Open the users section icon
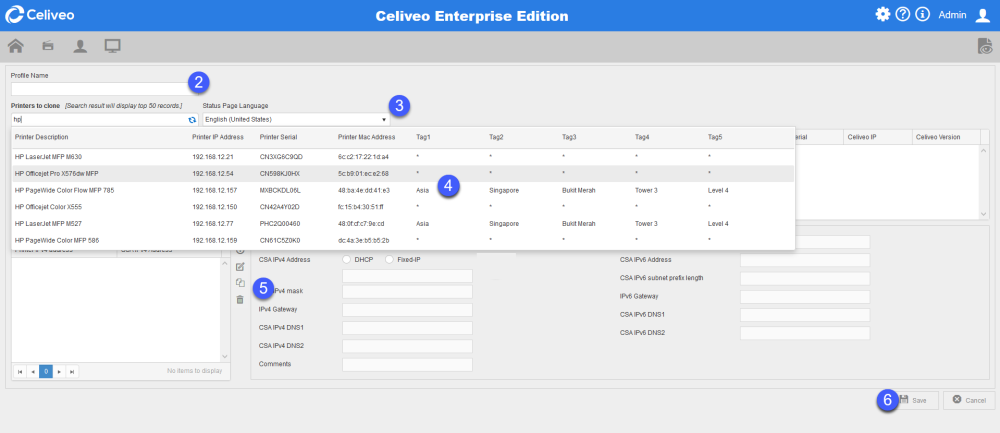 pos(80,46)
